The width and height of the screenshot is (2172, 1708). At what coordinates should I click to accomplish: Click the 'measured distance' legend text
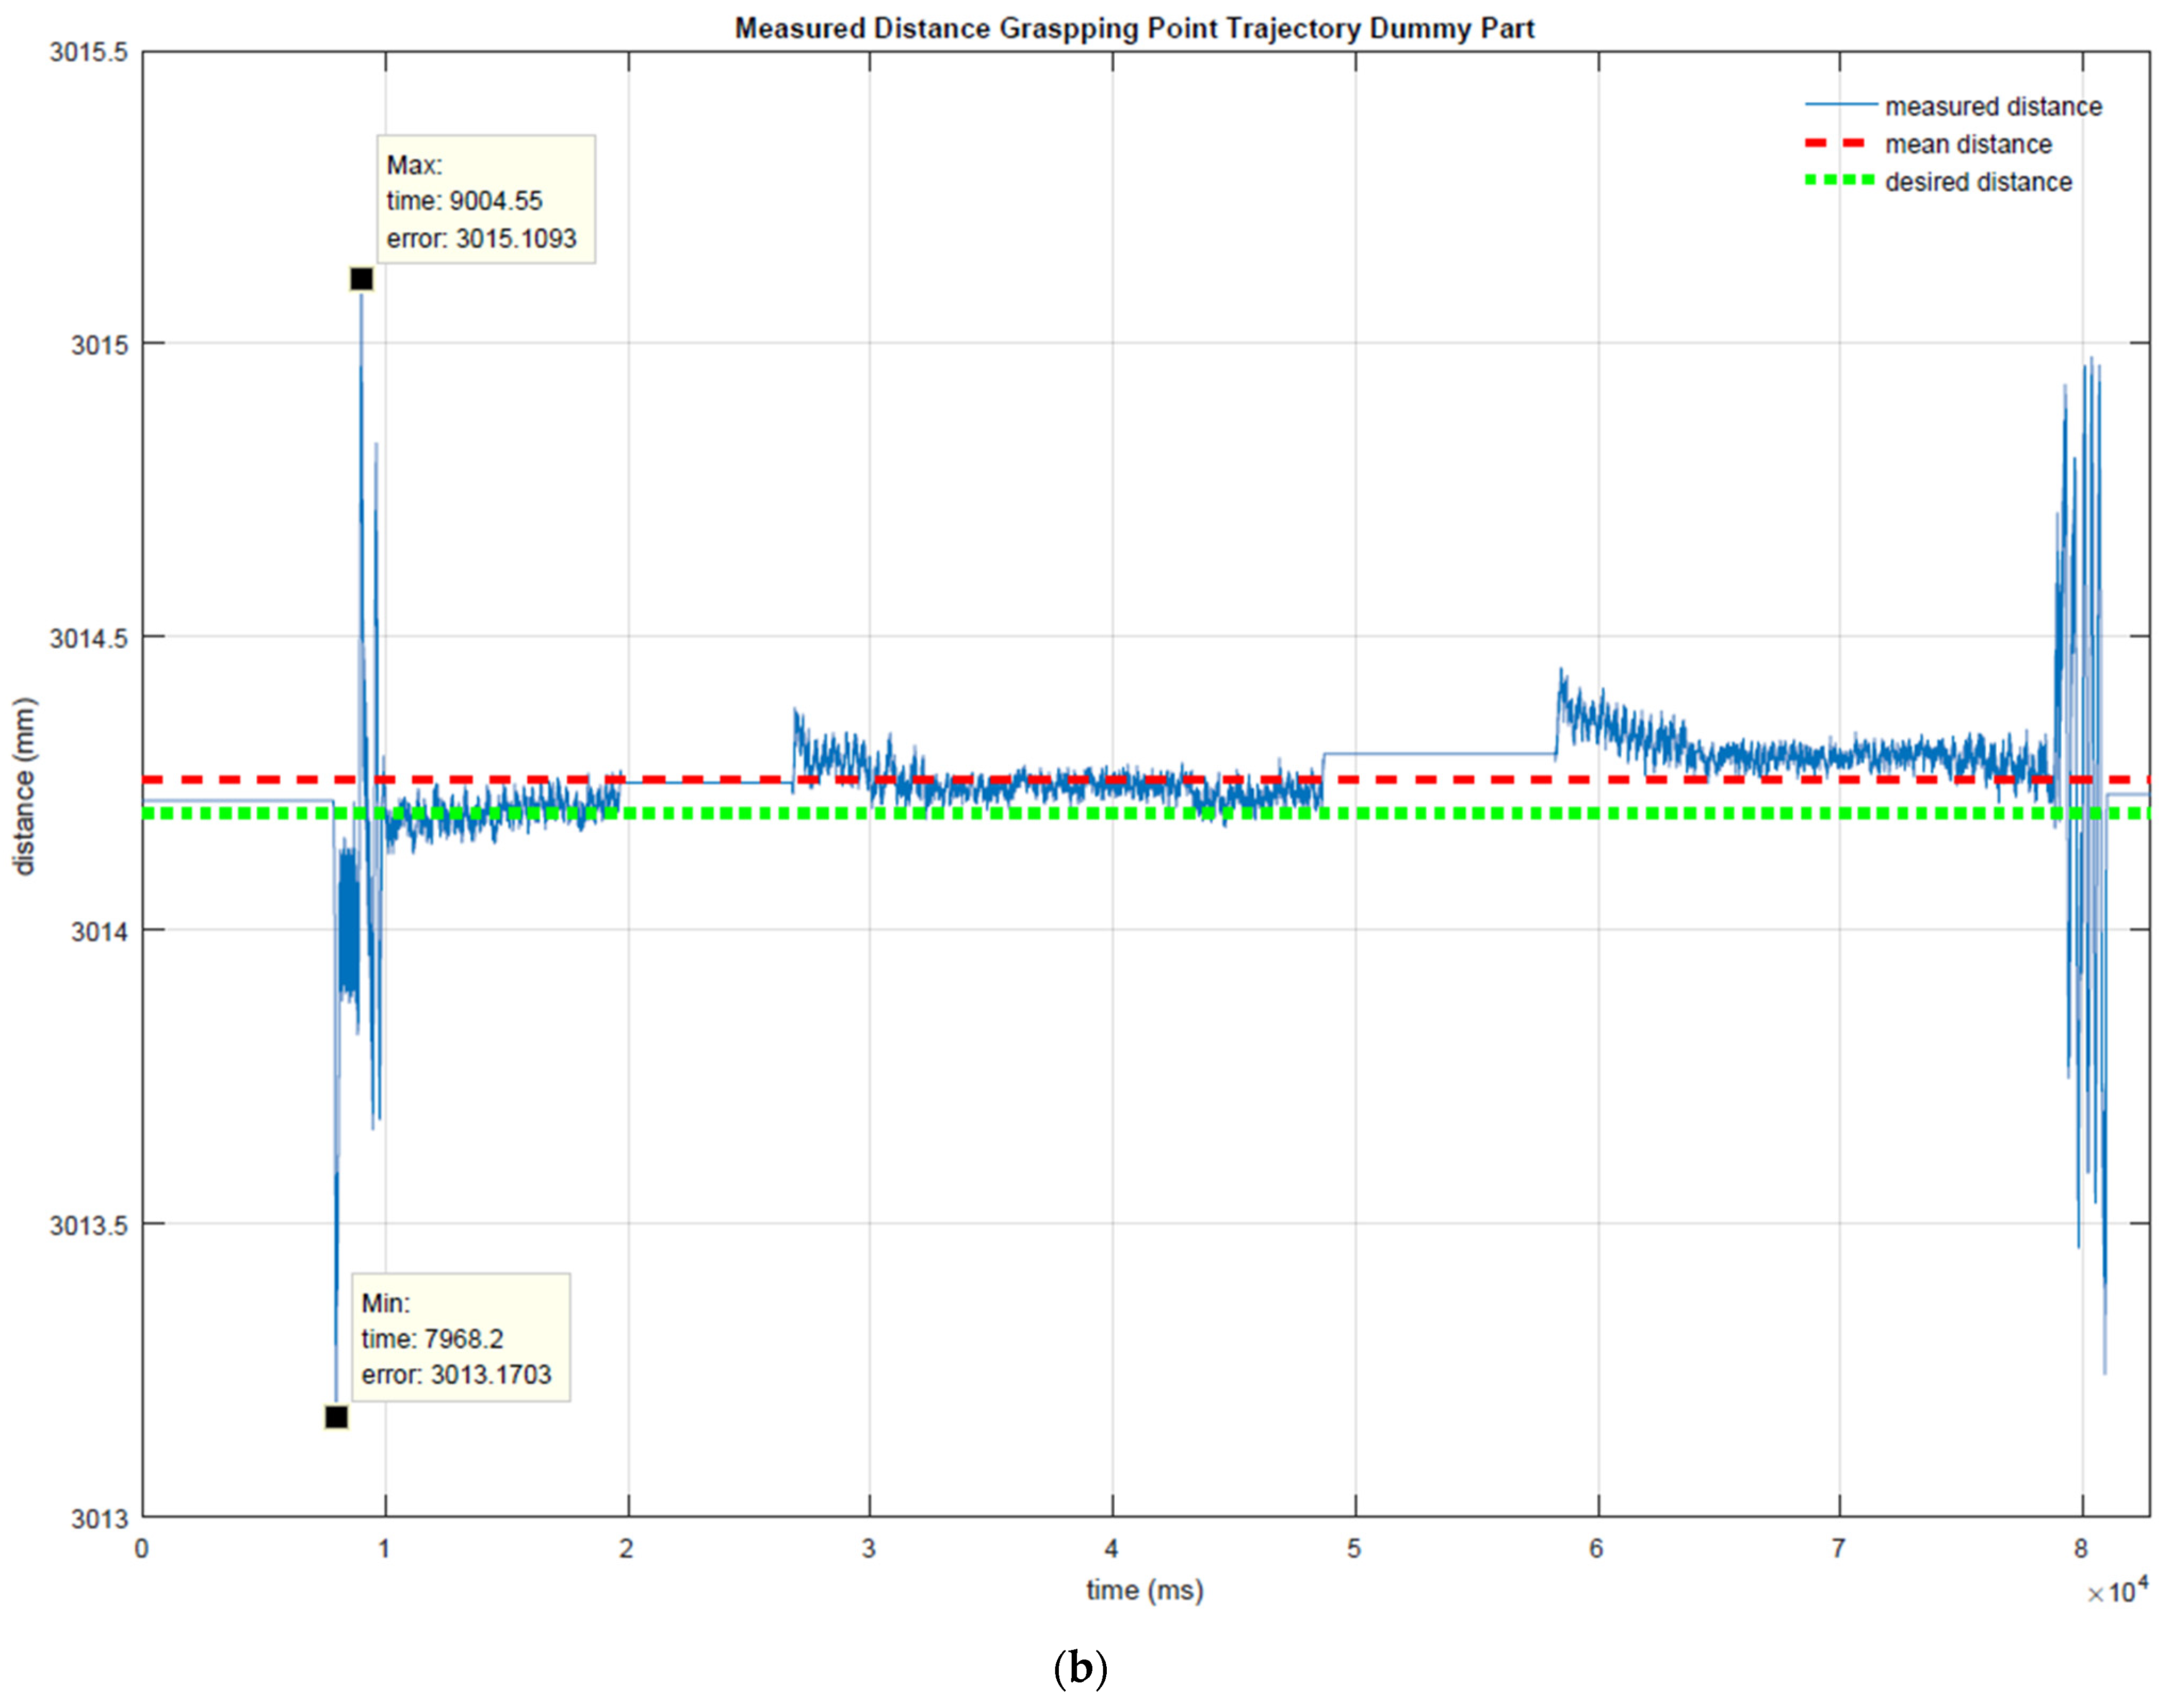pyautogui.click(x=1993, y=106)
